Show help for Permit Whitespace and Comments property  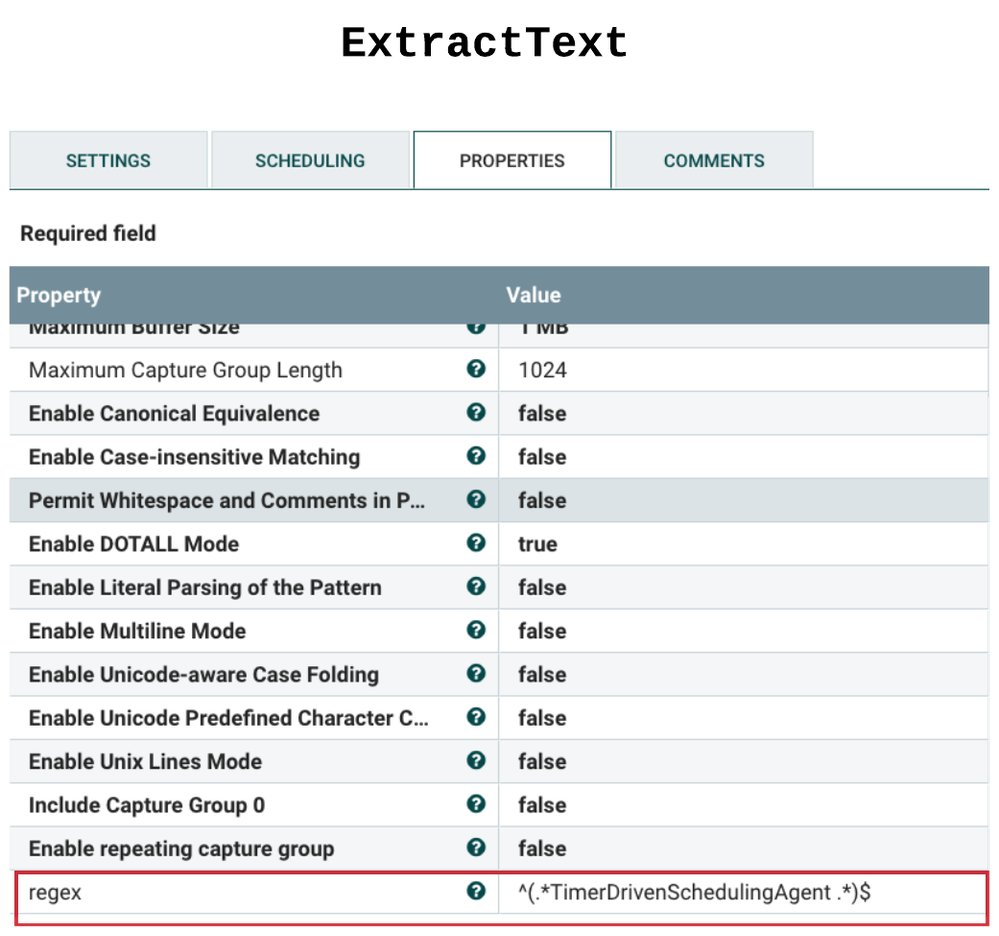477,500
